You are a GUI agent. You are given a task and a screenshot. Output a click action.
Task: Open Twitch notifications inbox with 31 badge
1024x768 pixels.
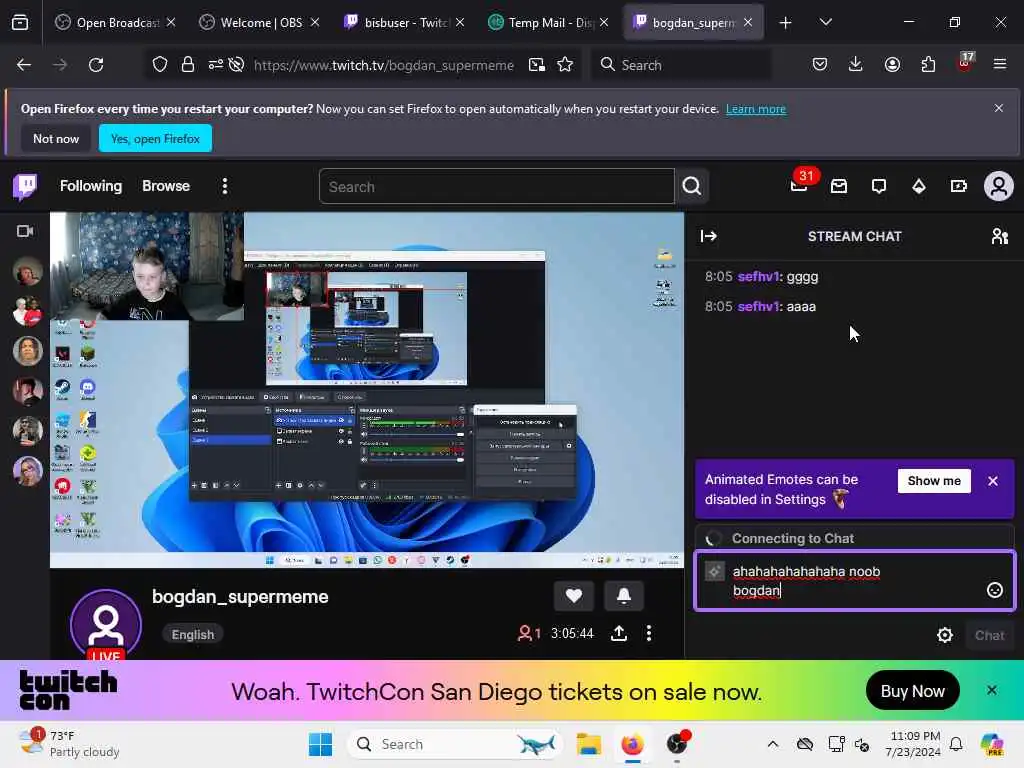[799, 186]
